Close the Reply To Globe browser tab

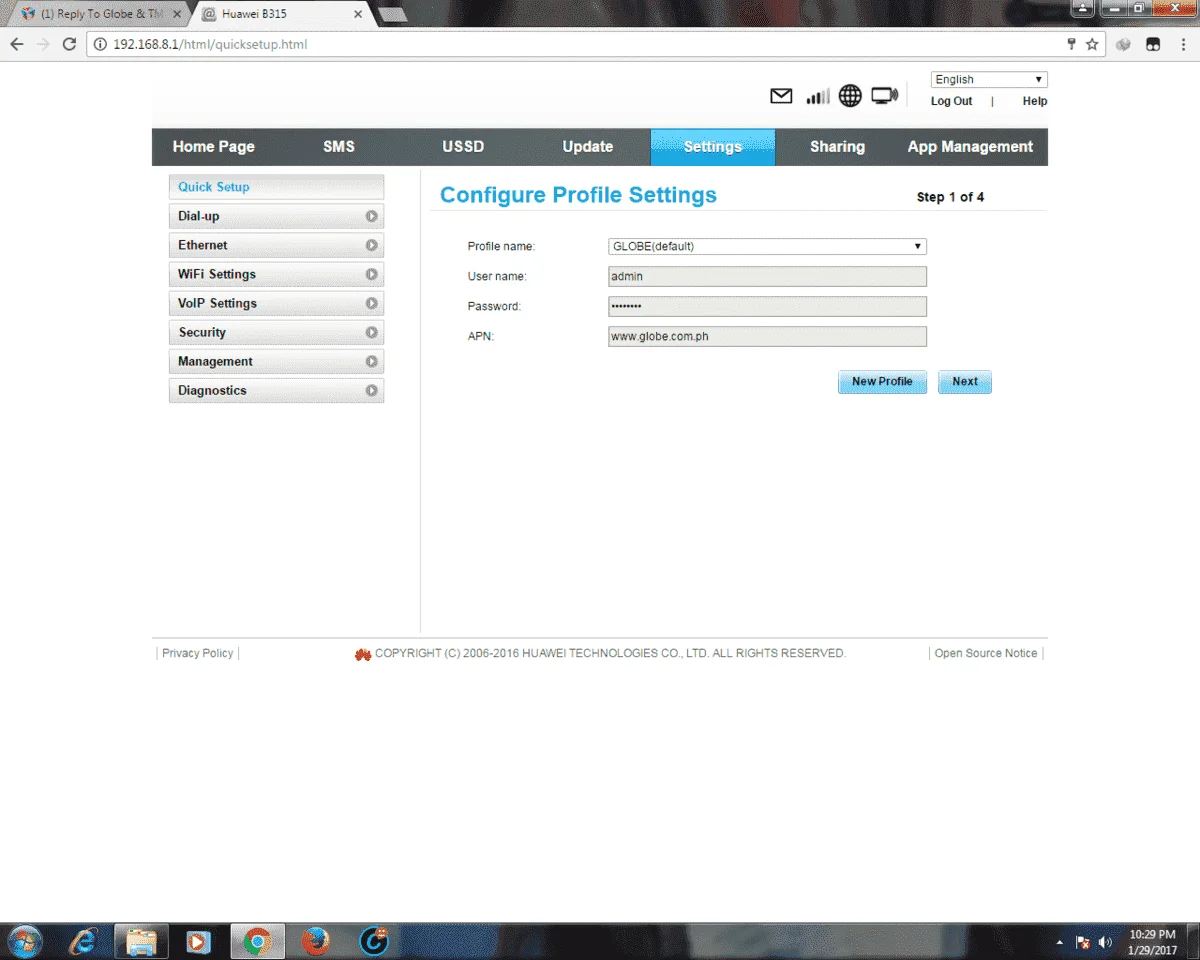coord(177,14)
